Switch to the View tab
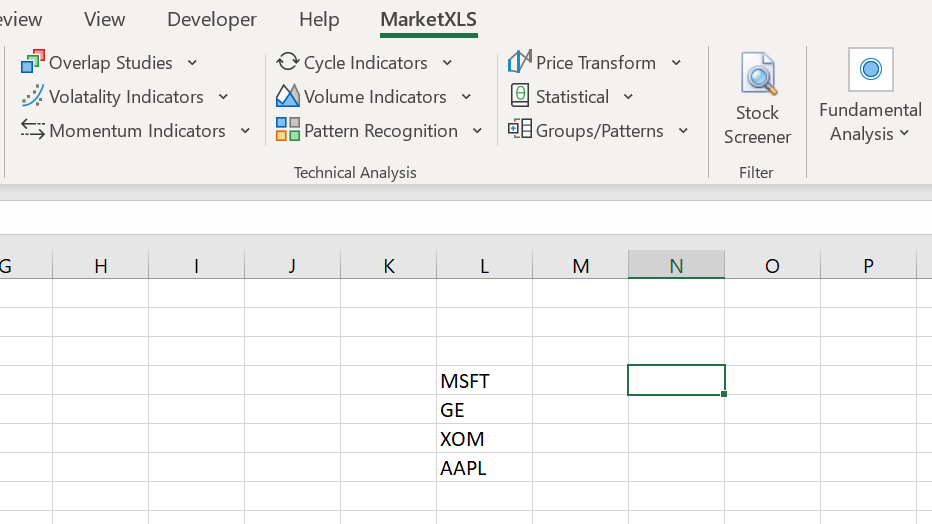932x524 pixels. pos(105,19)
